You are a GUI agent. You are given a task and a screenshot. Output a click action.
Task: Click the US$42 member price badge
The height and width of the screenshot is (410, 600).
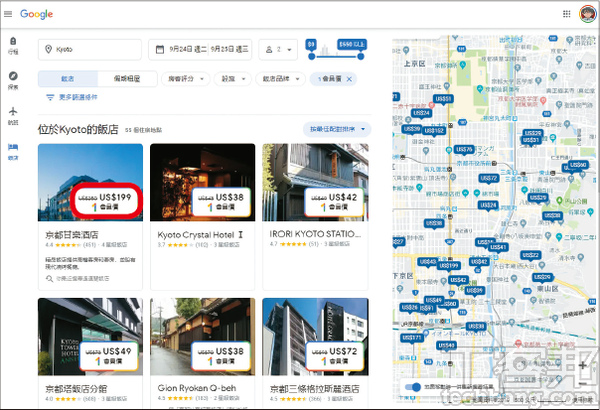click(x=334, y=202)
